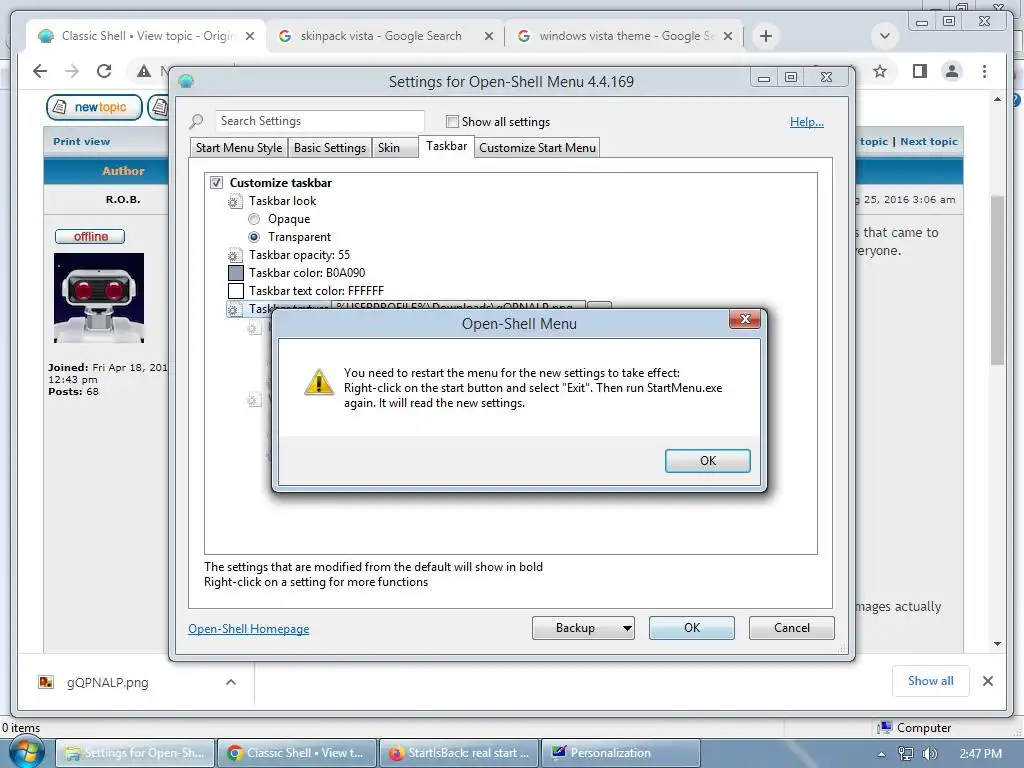1024x768 pixels.
Task: Open a new tab in Chrome
Action: pyautogui.click(x=766, y=36)
